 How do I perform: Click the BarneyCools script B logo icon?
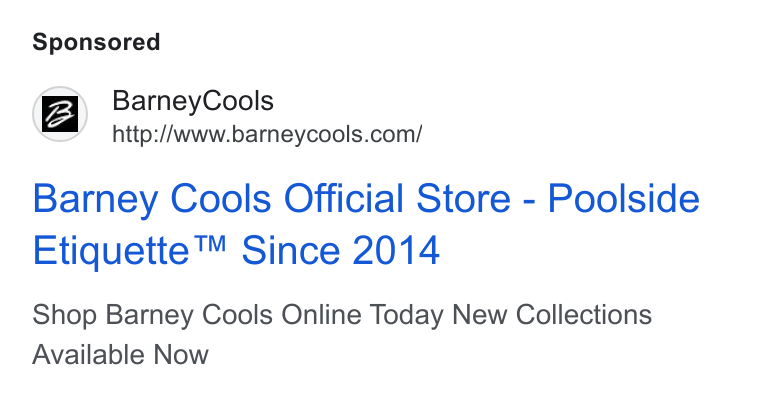(x=60, y=114)
